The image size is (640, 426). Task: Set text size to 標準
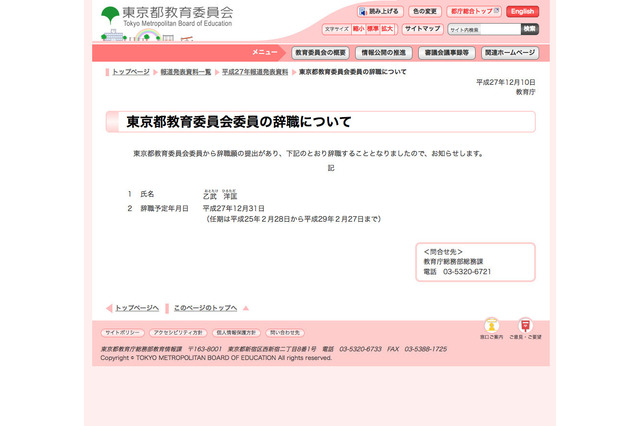tap(373, 29)
